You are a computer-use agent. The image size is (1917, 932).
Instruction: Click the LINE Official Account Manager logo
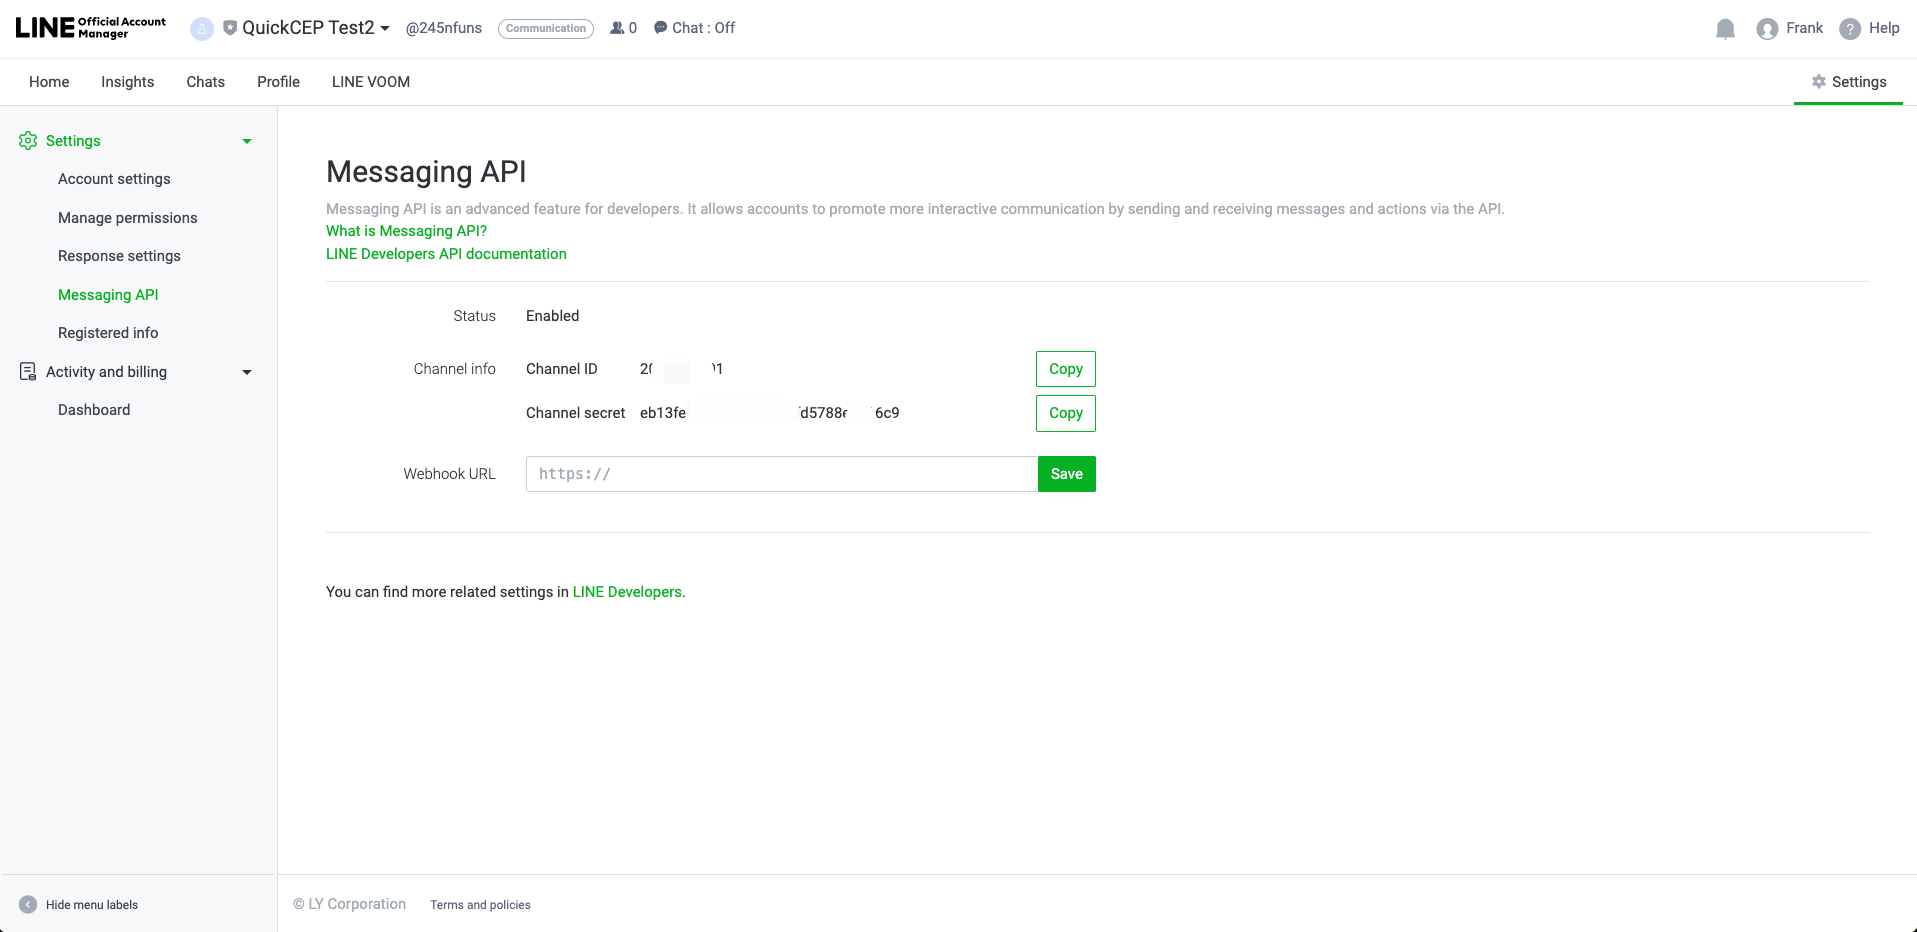[91, 28]
